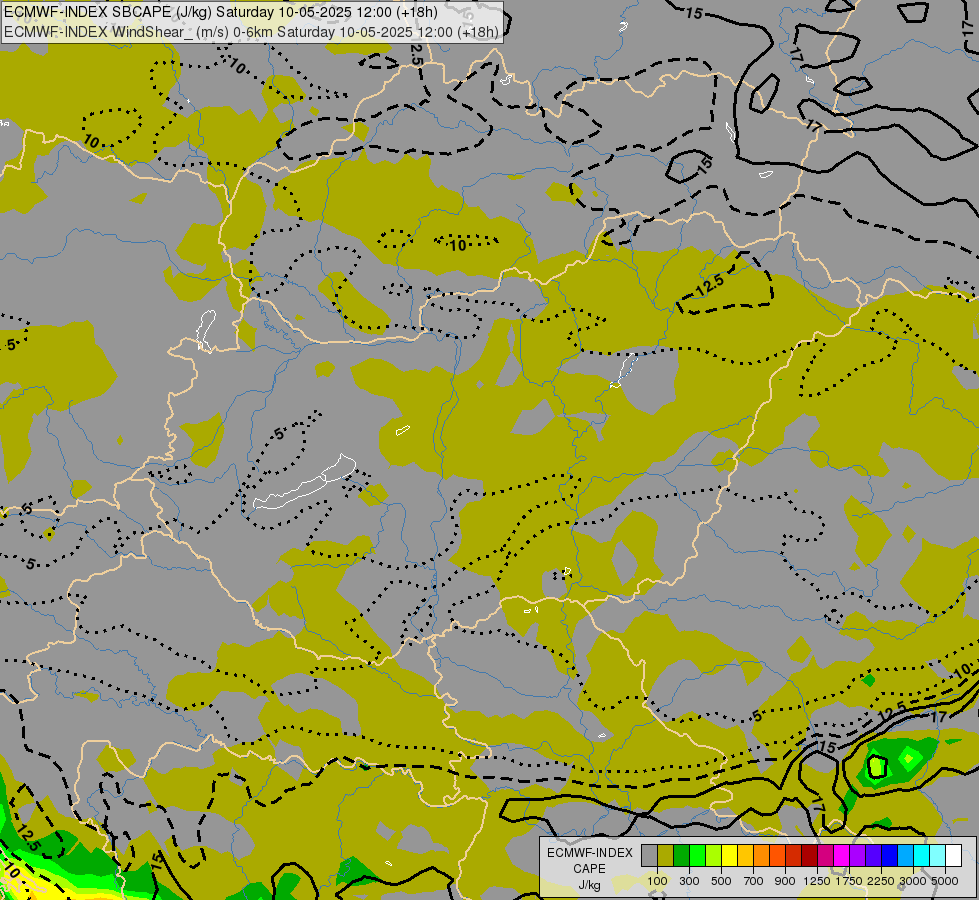The height and width of the screenshot is (900, 979).
Task: Click the bright green legend swatch
Action: [x=697, y=856]
